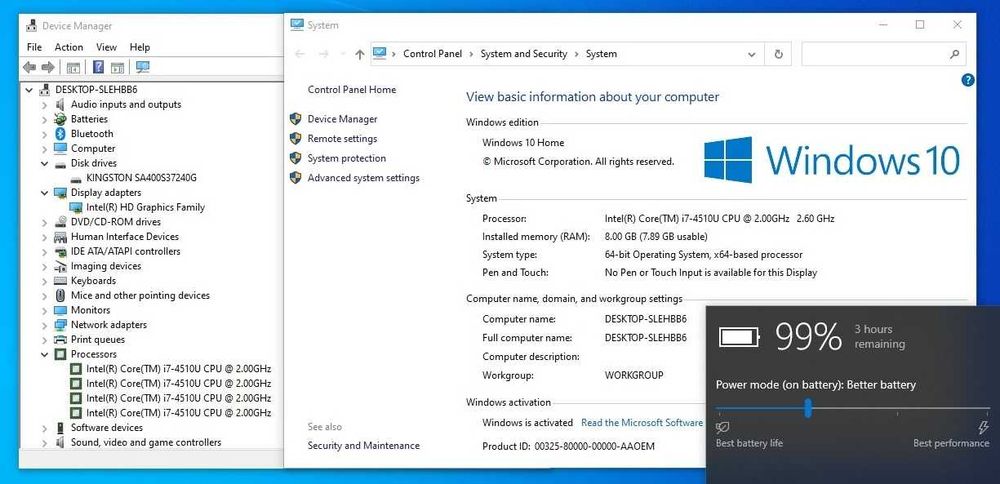
Task: Select the Software devices item
Action: [107, 428]
